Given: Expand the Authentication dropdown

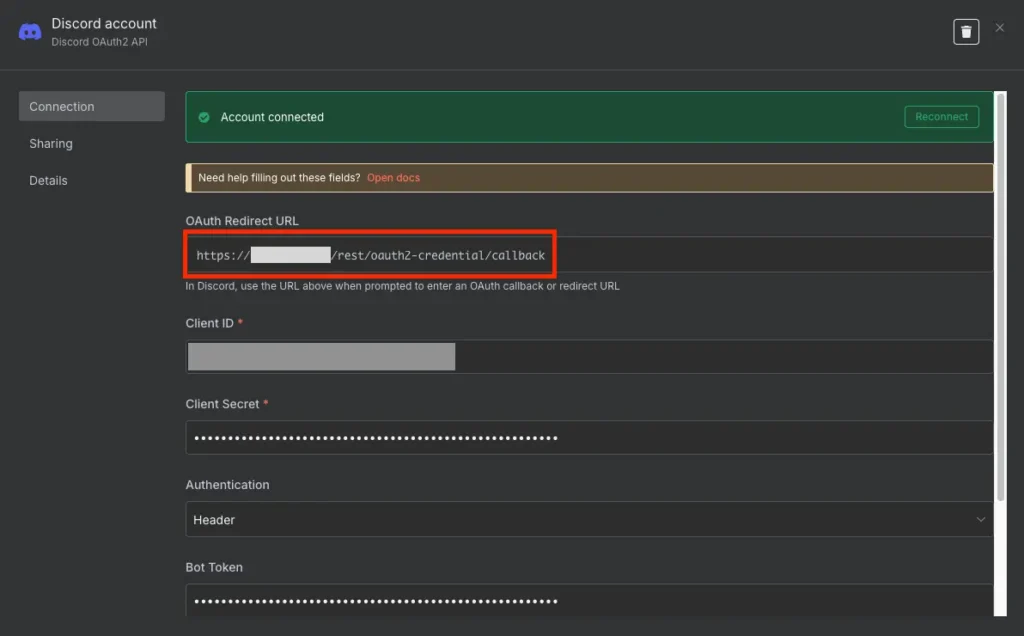Looking at the screenshot, I should [589, 519].
